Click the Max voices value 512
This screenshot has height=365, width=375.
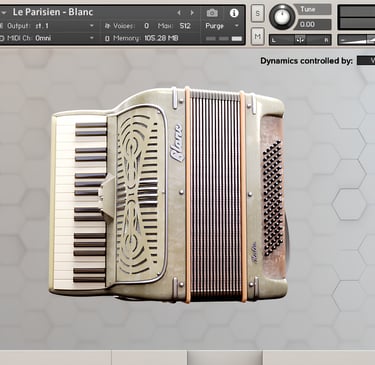185,26
